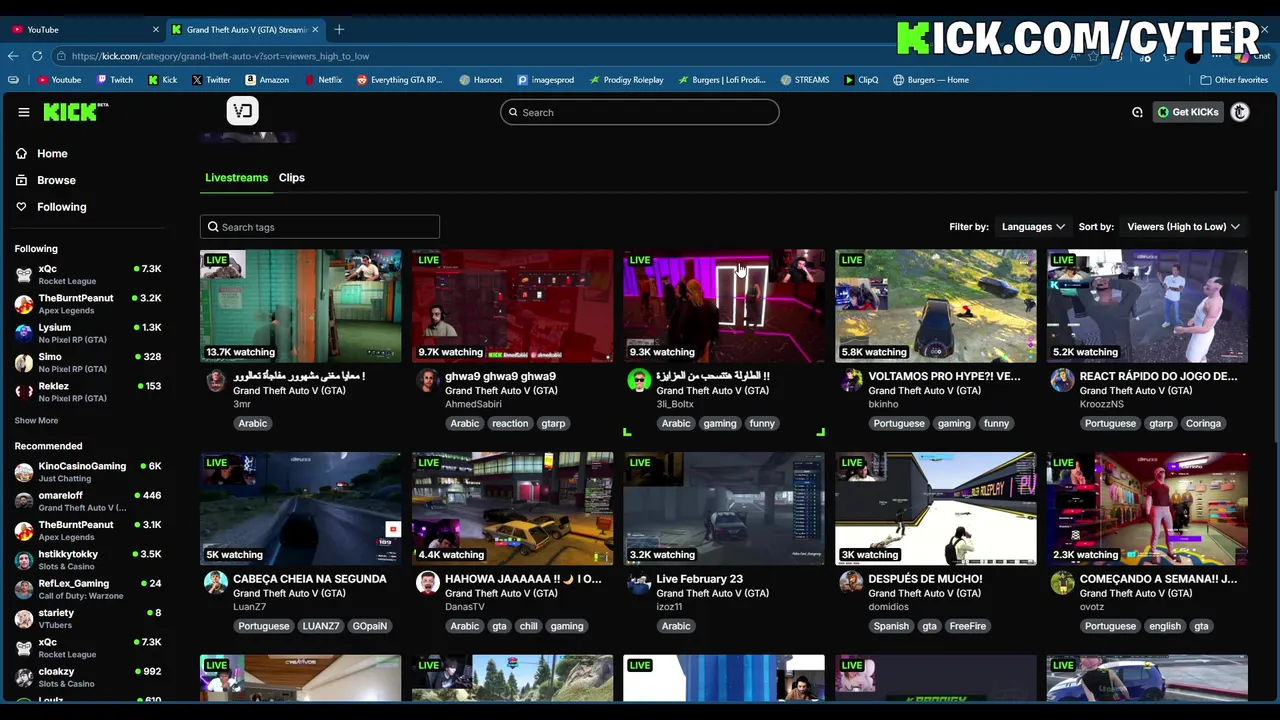This screenshot has height=720, width=1280.
Task: Open hstikkytokky recommended channel
Action: (x=88, y=560)
